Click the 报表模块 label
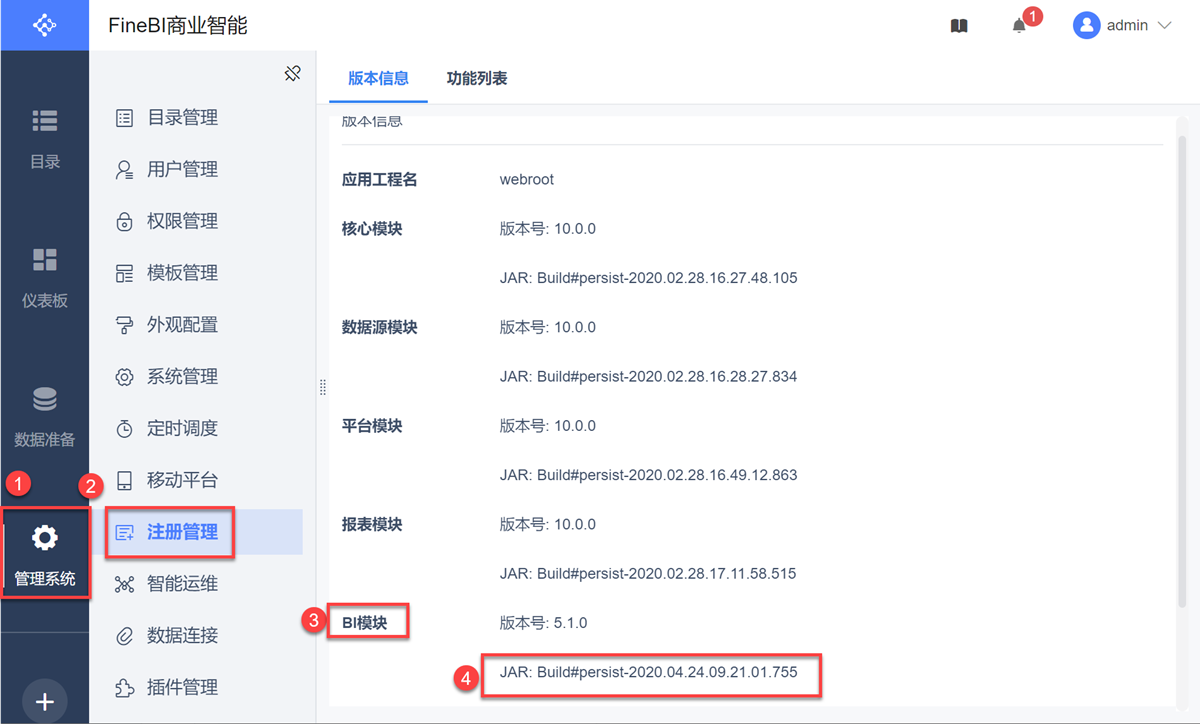The width and height of the screenshot is (1200, 724). tap(372, 524)
